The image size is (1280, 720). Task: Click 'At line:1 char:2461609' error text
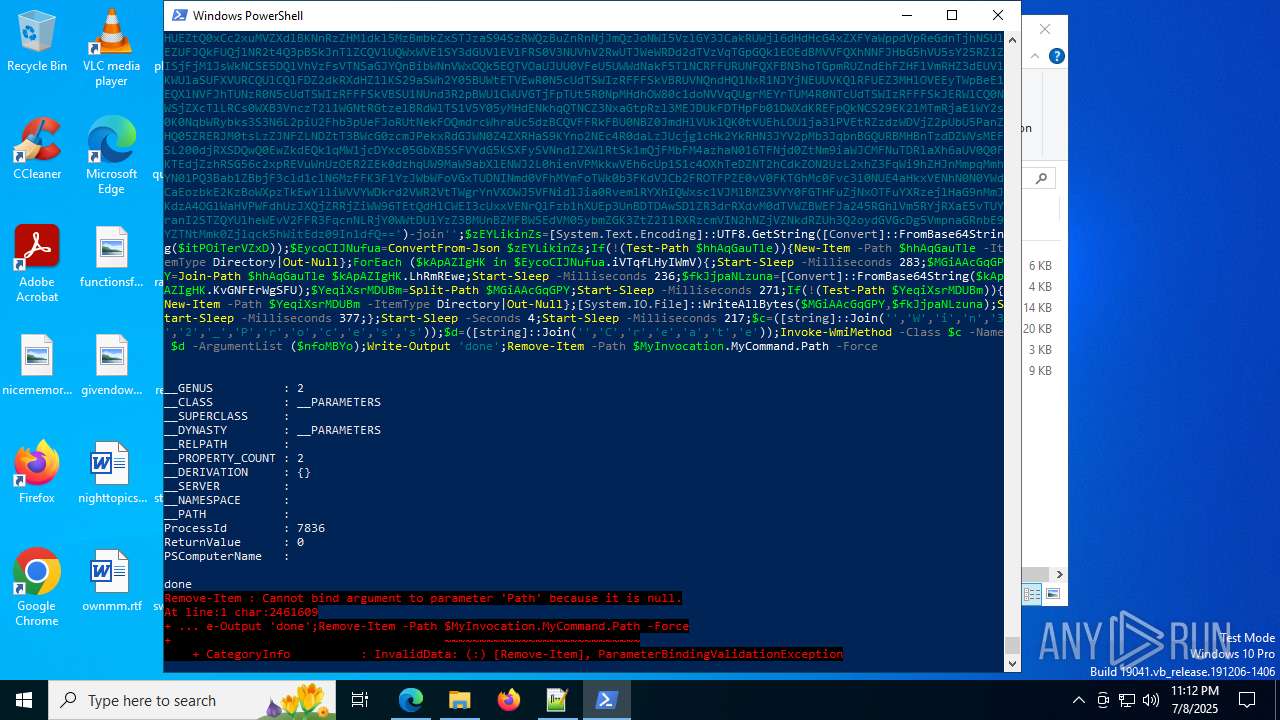coord(241,612)
